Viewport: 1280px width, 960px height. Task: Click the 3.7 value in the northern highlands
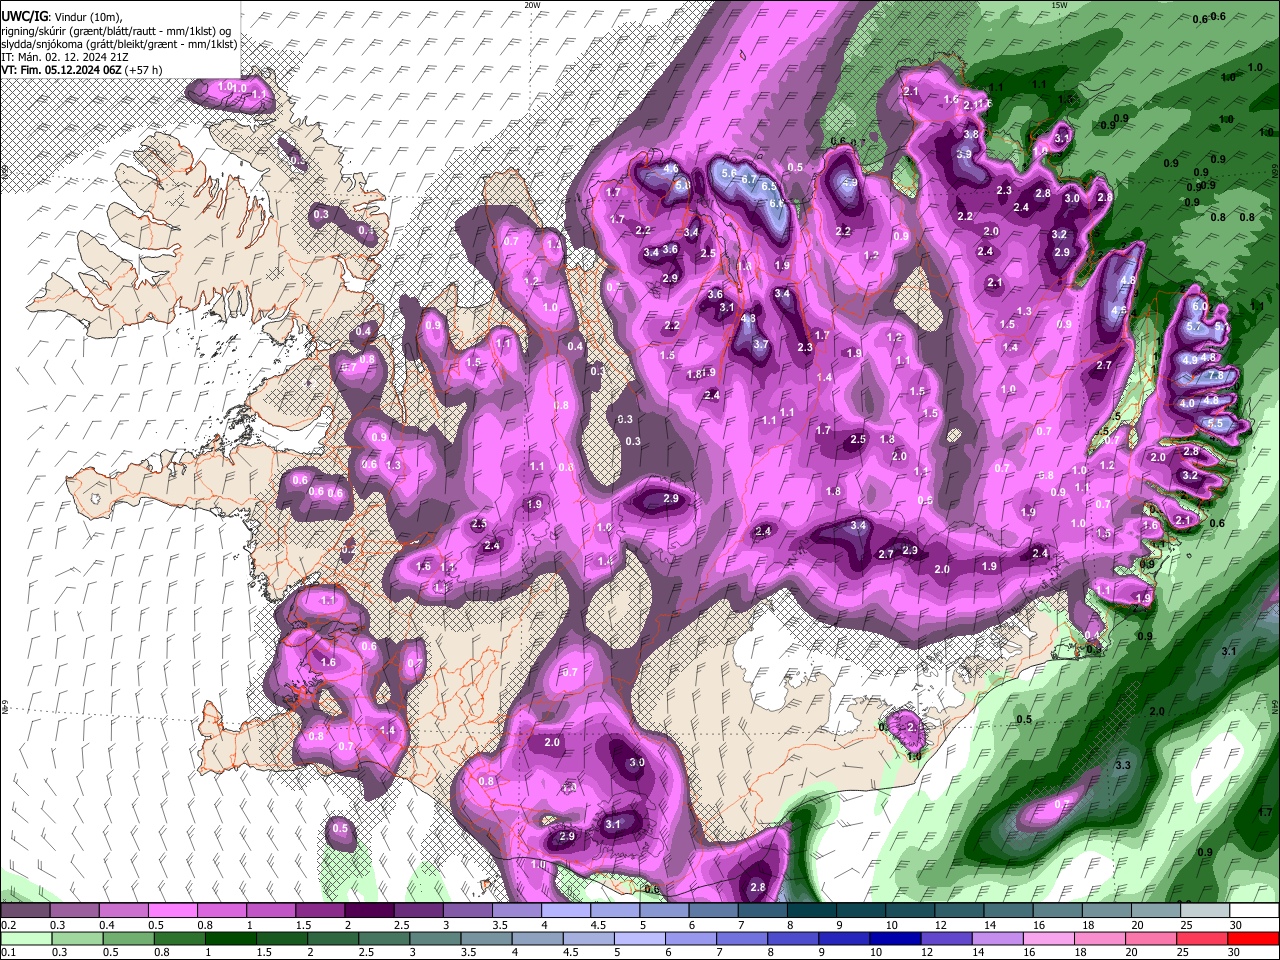[x=760, y=344]
